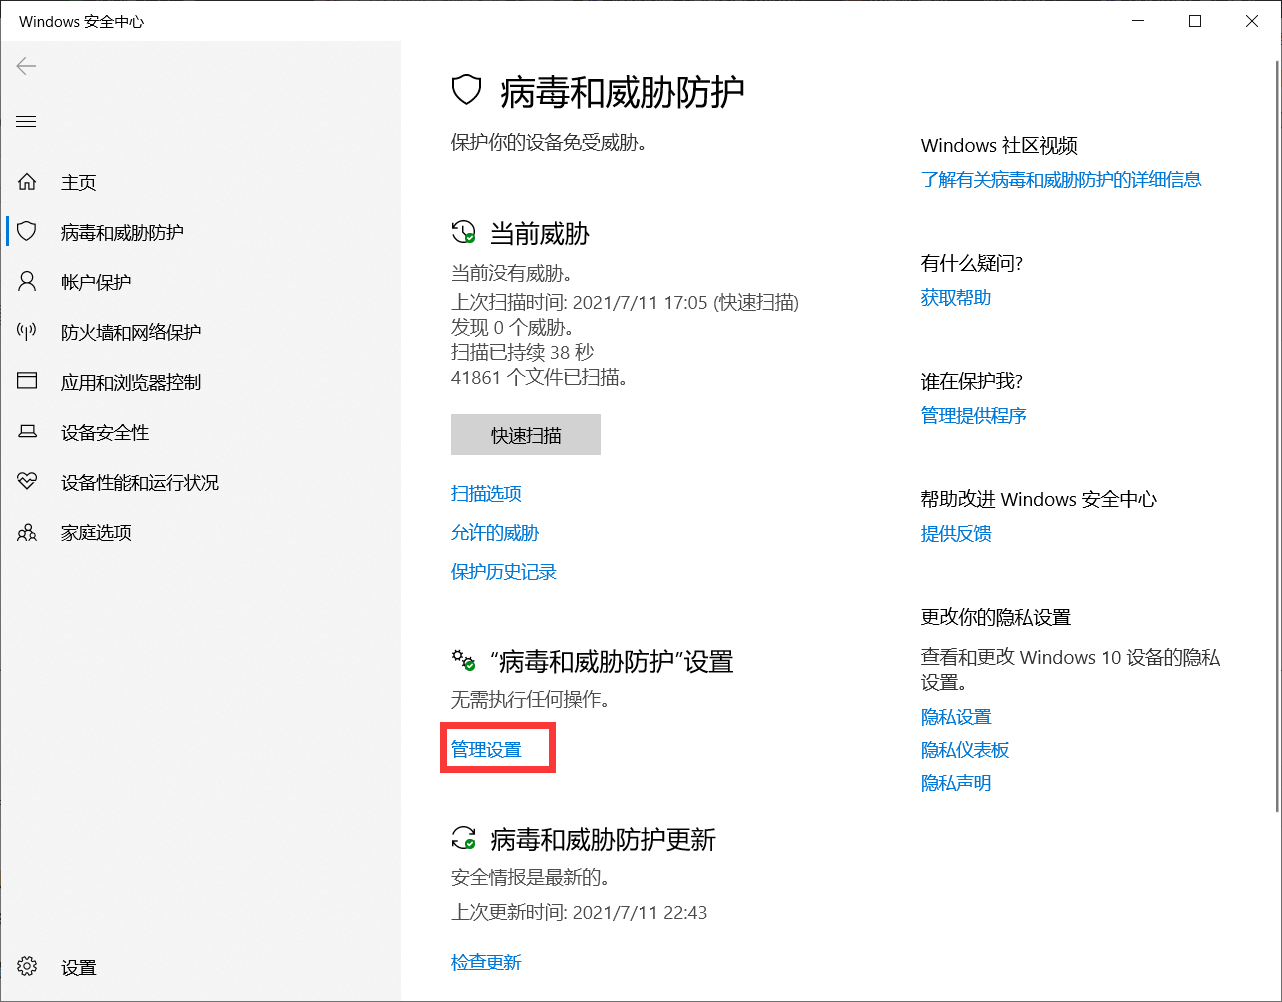
Task: Open the 允许的威胁 link
Action: (x=495, y=532)
